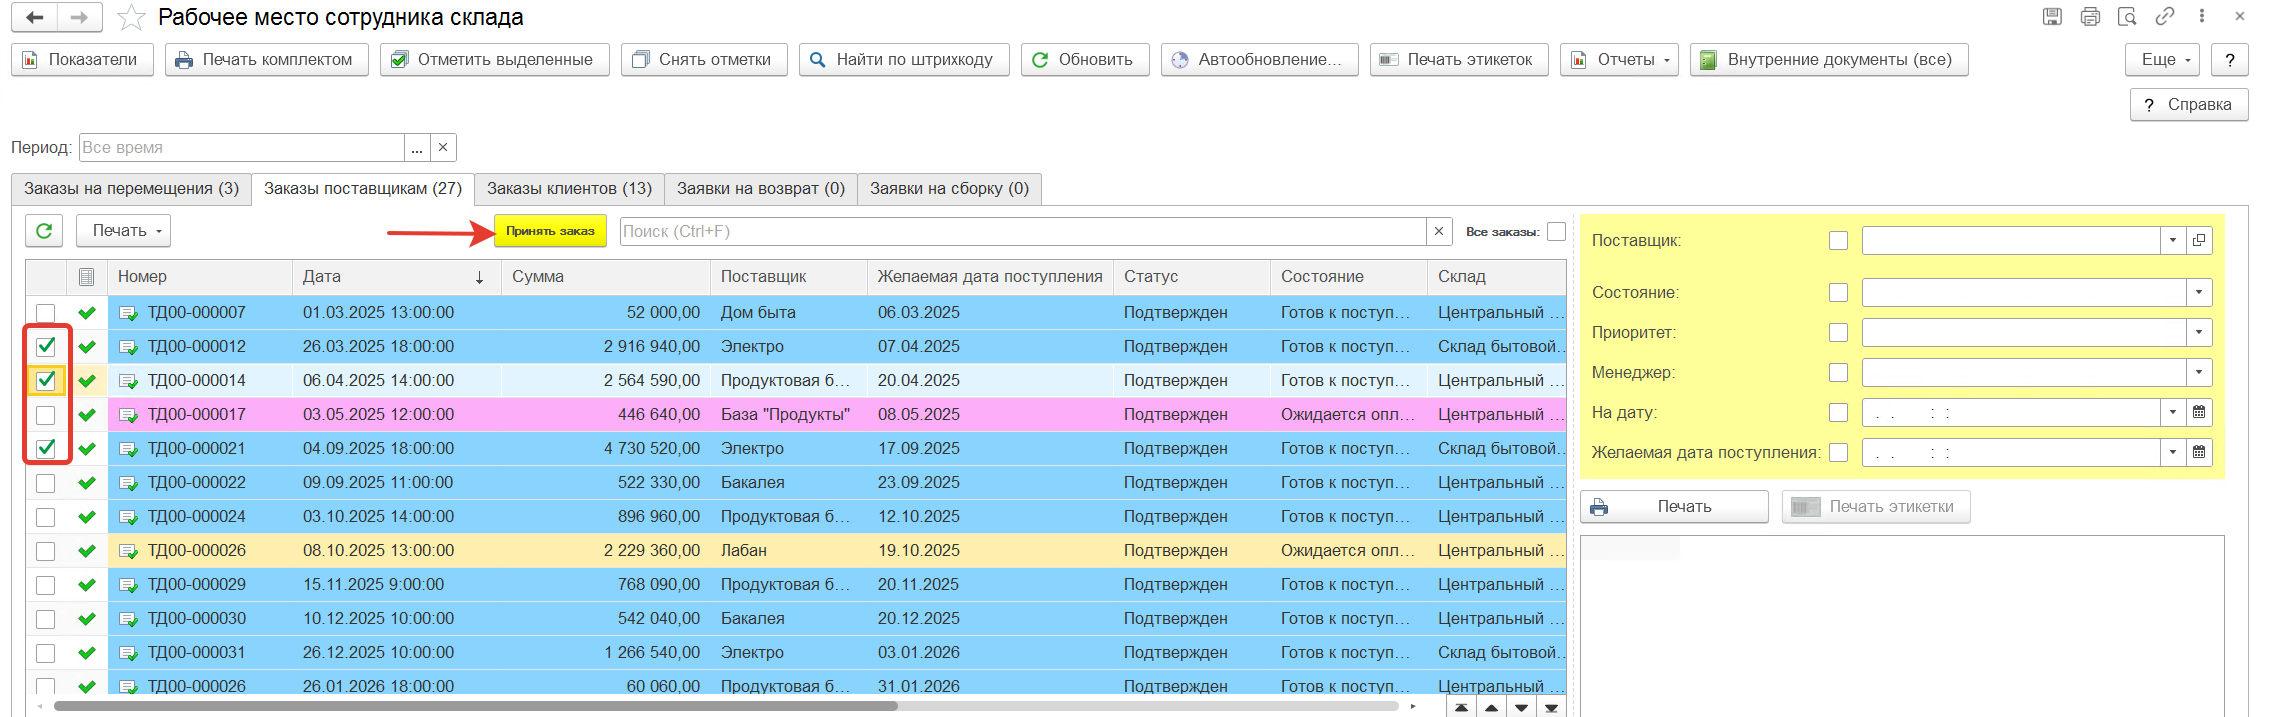The width and height of the screenshot is (2270, 717).
Task: Refresh the order list with the green arrow icon
Action: click(x=44, y=231)
